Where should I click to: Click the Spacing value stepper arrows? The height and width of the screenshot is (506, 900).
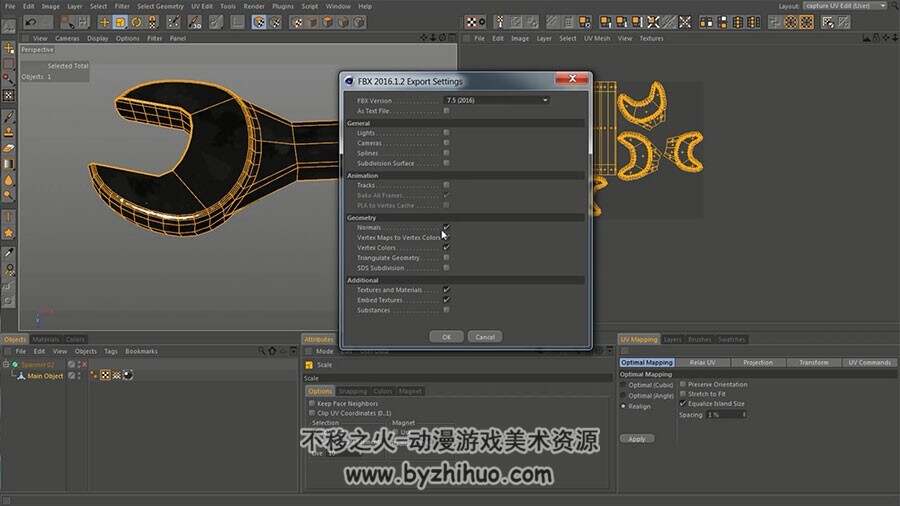click(x=744, y=415)
